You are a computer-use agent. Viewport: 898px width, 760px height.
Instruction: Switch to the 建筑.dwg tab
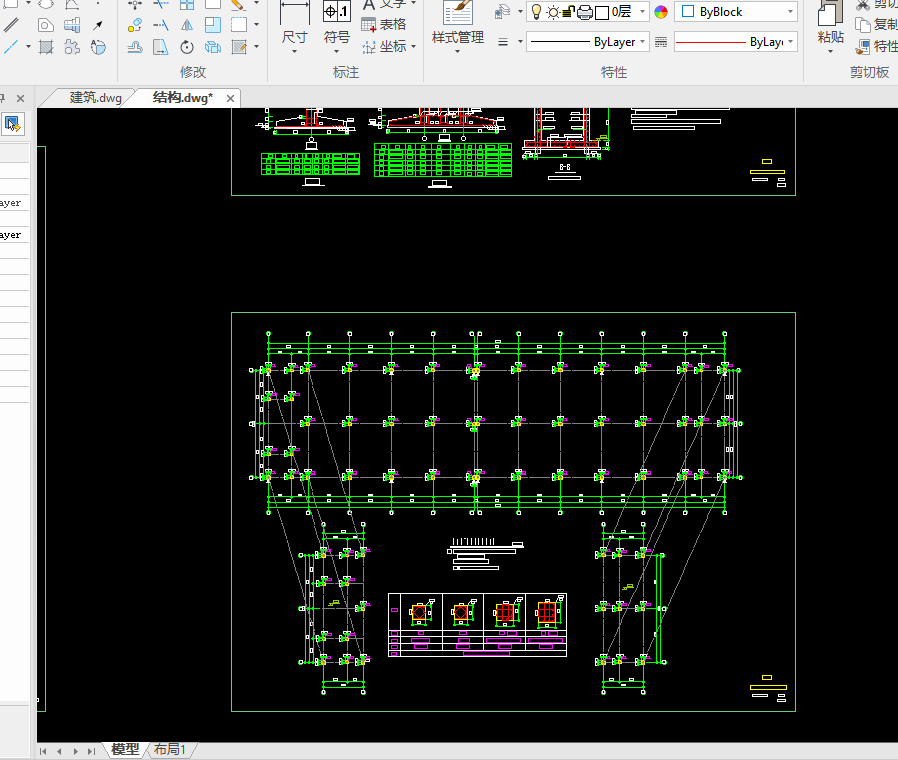(95, 98)
